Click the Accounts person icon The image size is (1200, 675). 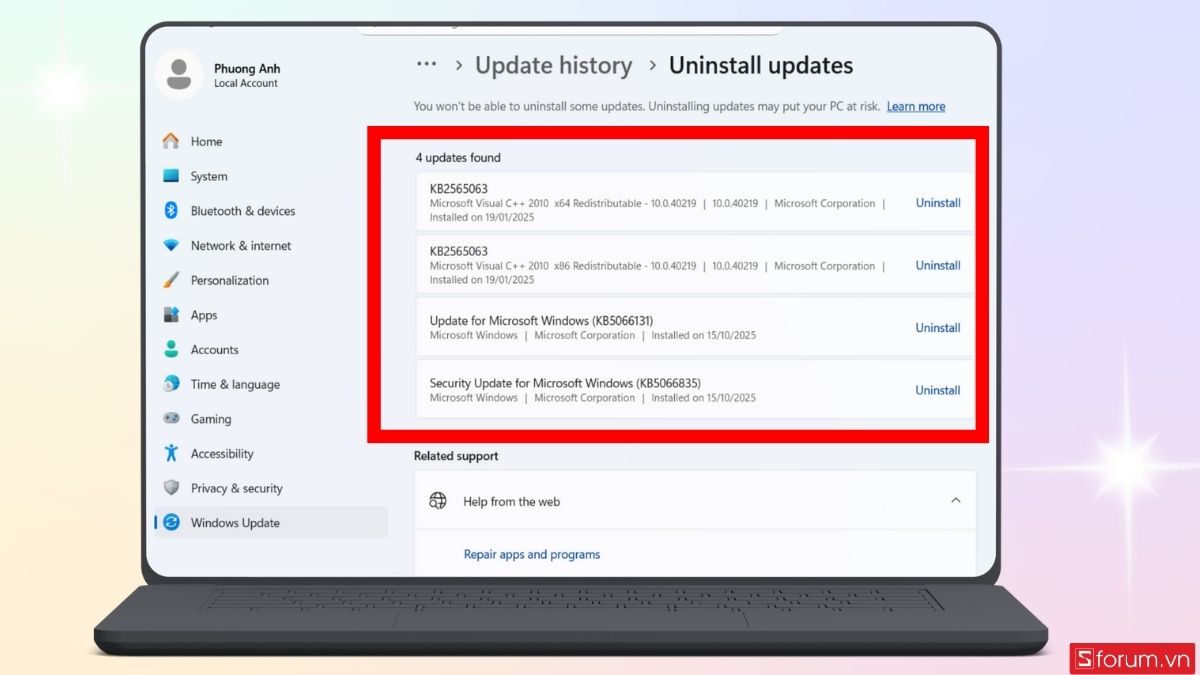coord(171,350)
